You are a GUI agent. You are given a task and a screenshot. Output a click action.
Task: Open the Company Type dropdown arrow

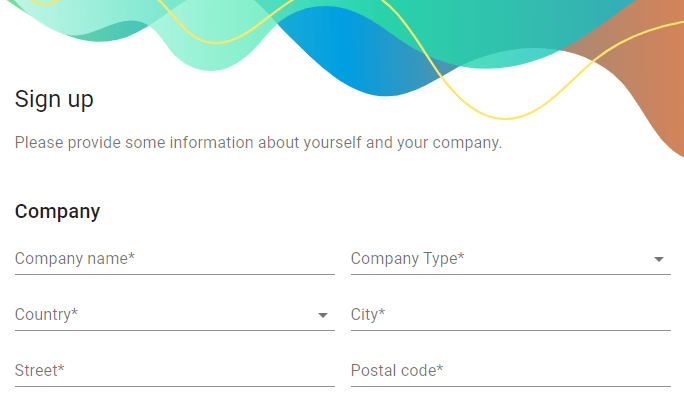pyautogui.click(x=659, y=259)
